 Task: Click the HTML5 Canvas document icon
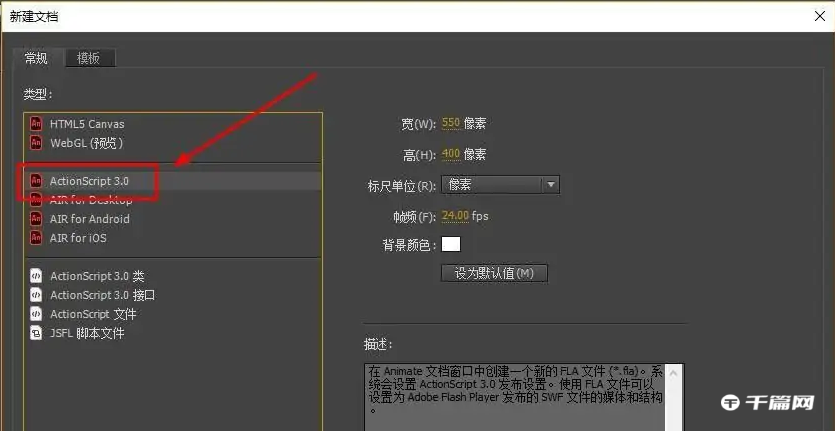36,124
